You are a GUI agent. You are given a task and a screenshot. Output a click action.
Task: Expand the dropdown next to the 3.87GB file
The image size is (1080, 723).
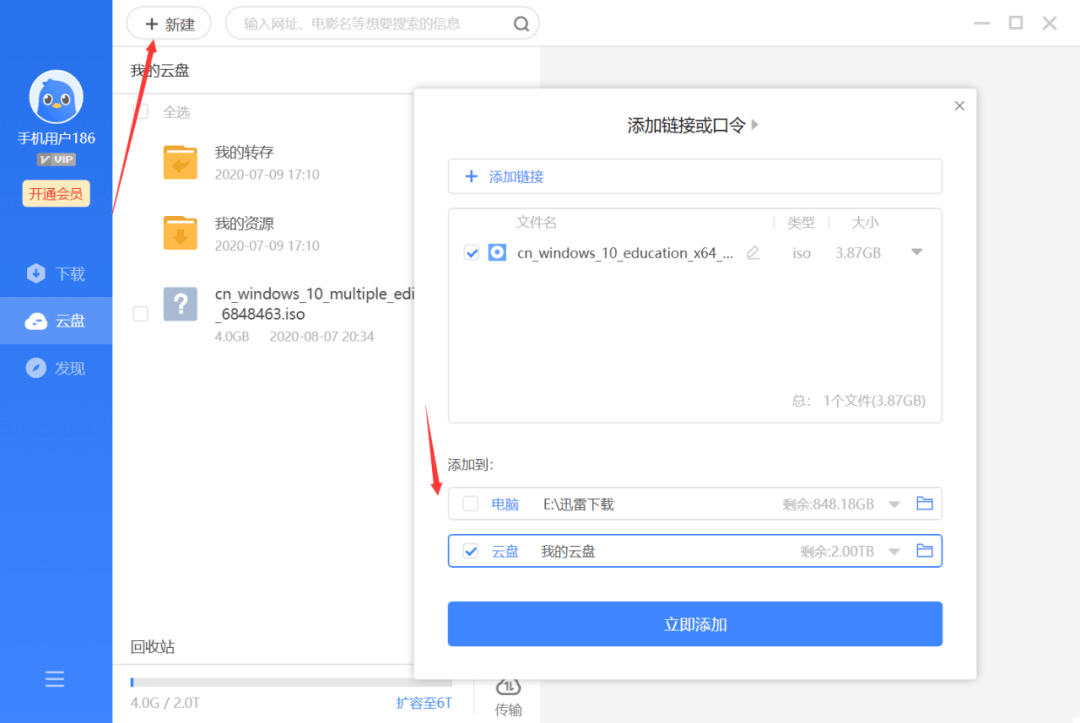click(x=917, y=253)
